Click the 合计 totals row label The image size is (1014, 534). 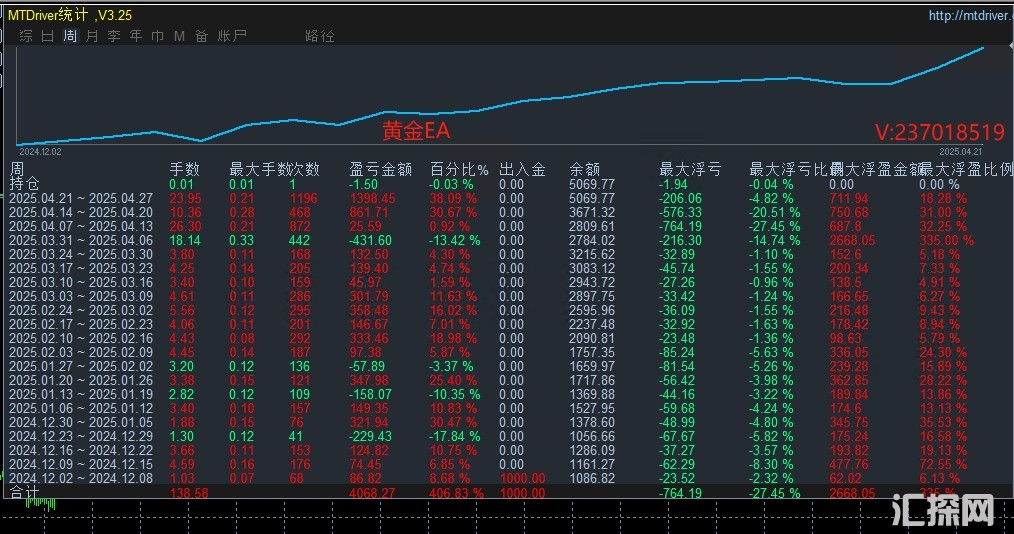coord(24,493)
